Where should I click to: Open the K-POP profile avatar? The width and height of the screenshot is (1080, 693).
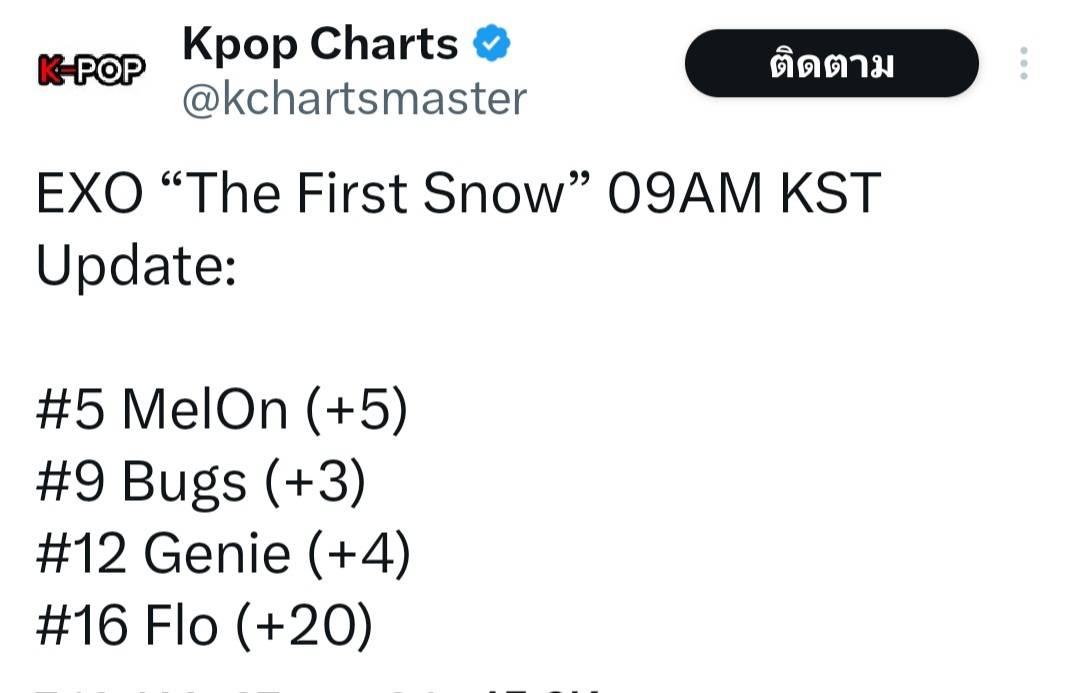pyautogui.click(x=92, y=70)
